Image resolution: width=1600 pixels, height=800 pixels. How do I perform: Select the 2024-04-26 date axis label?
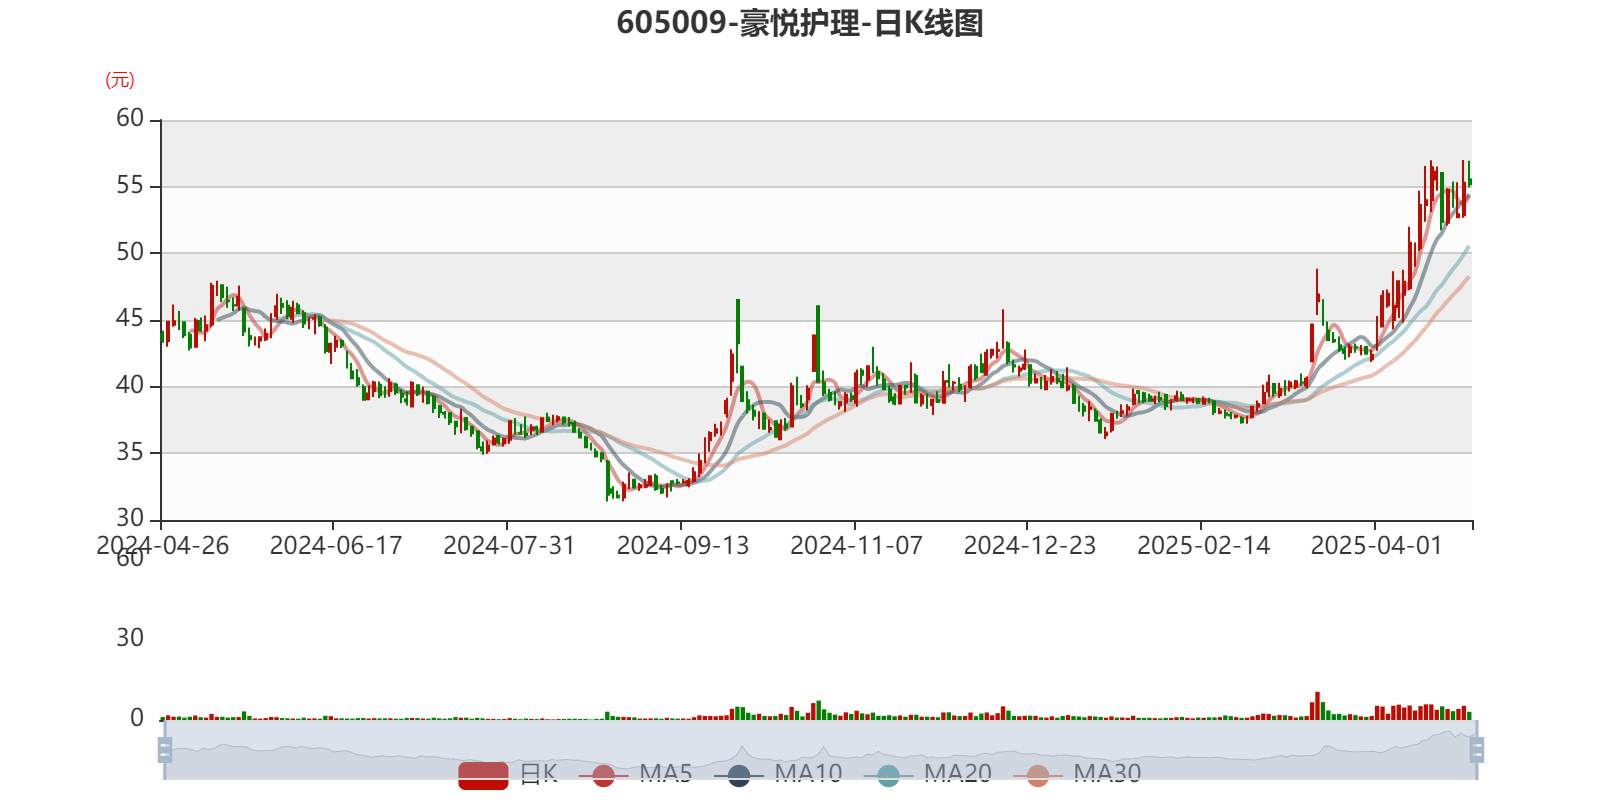point(162,545)
